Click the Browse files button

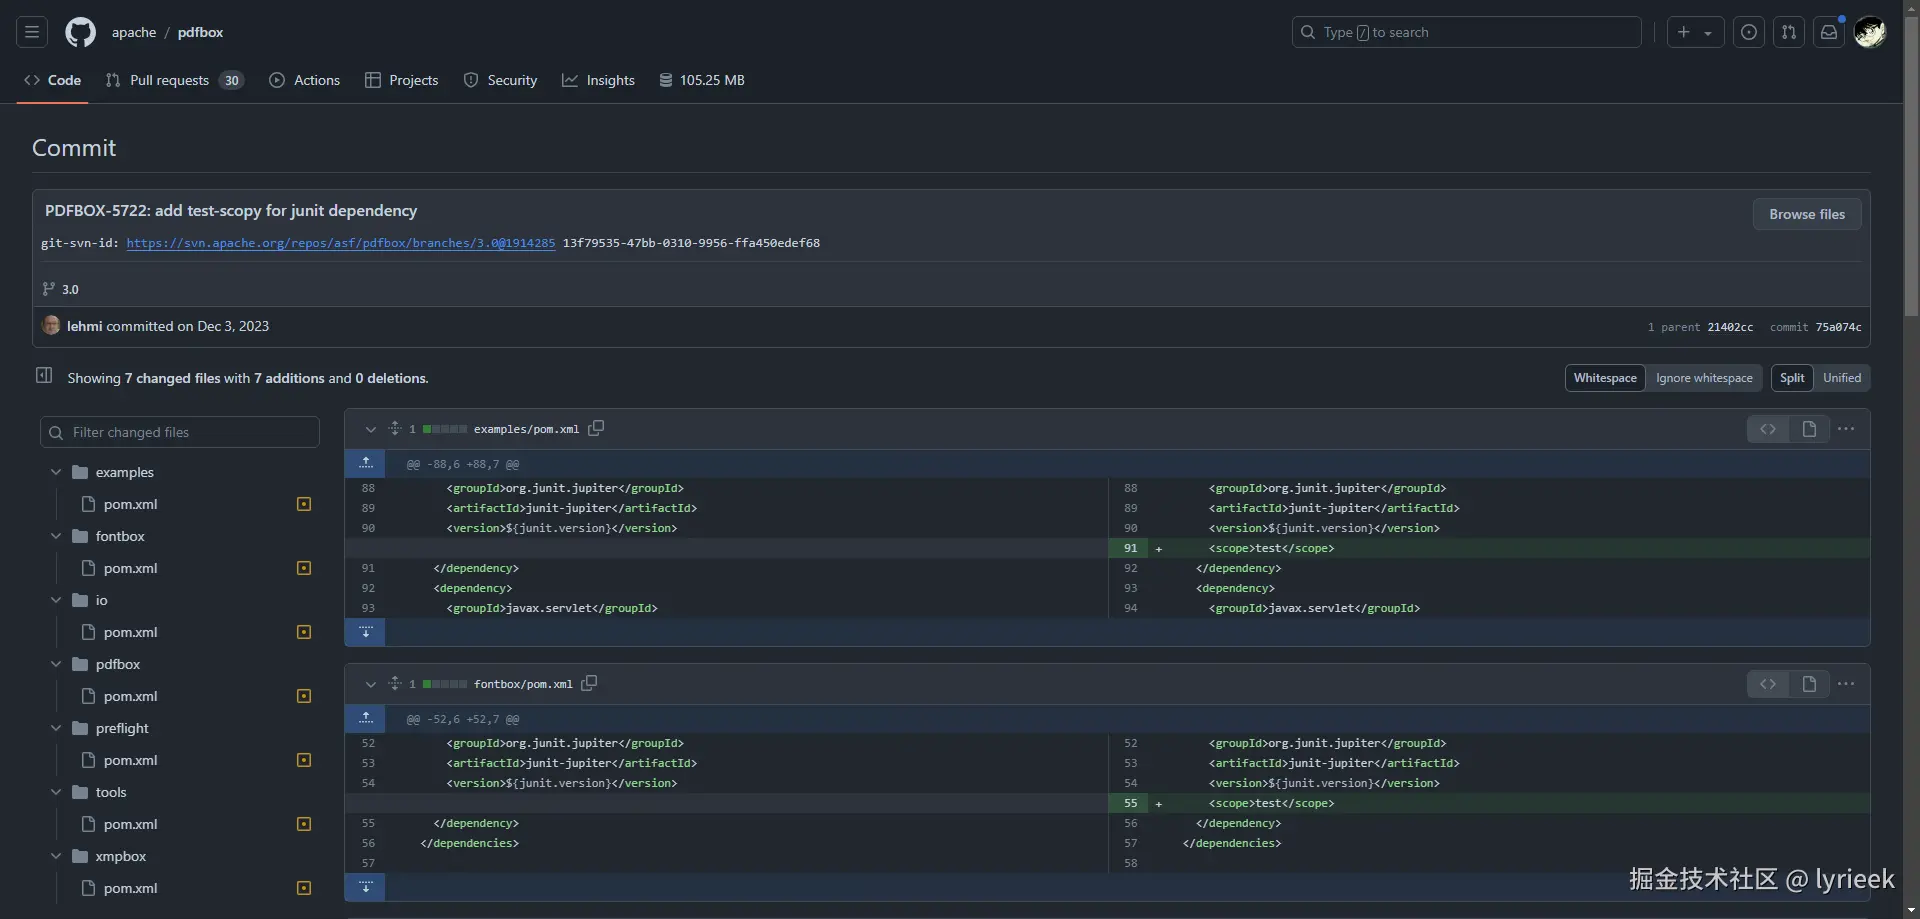tap(1807, 214)
